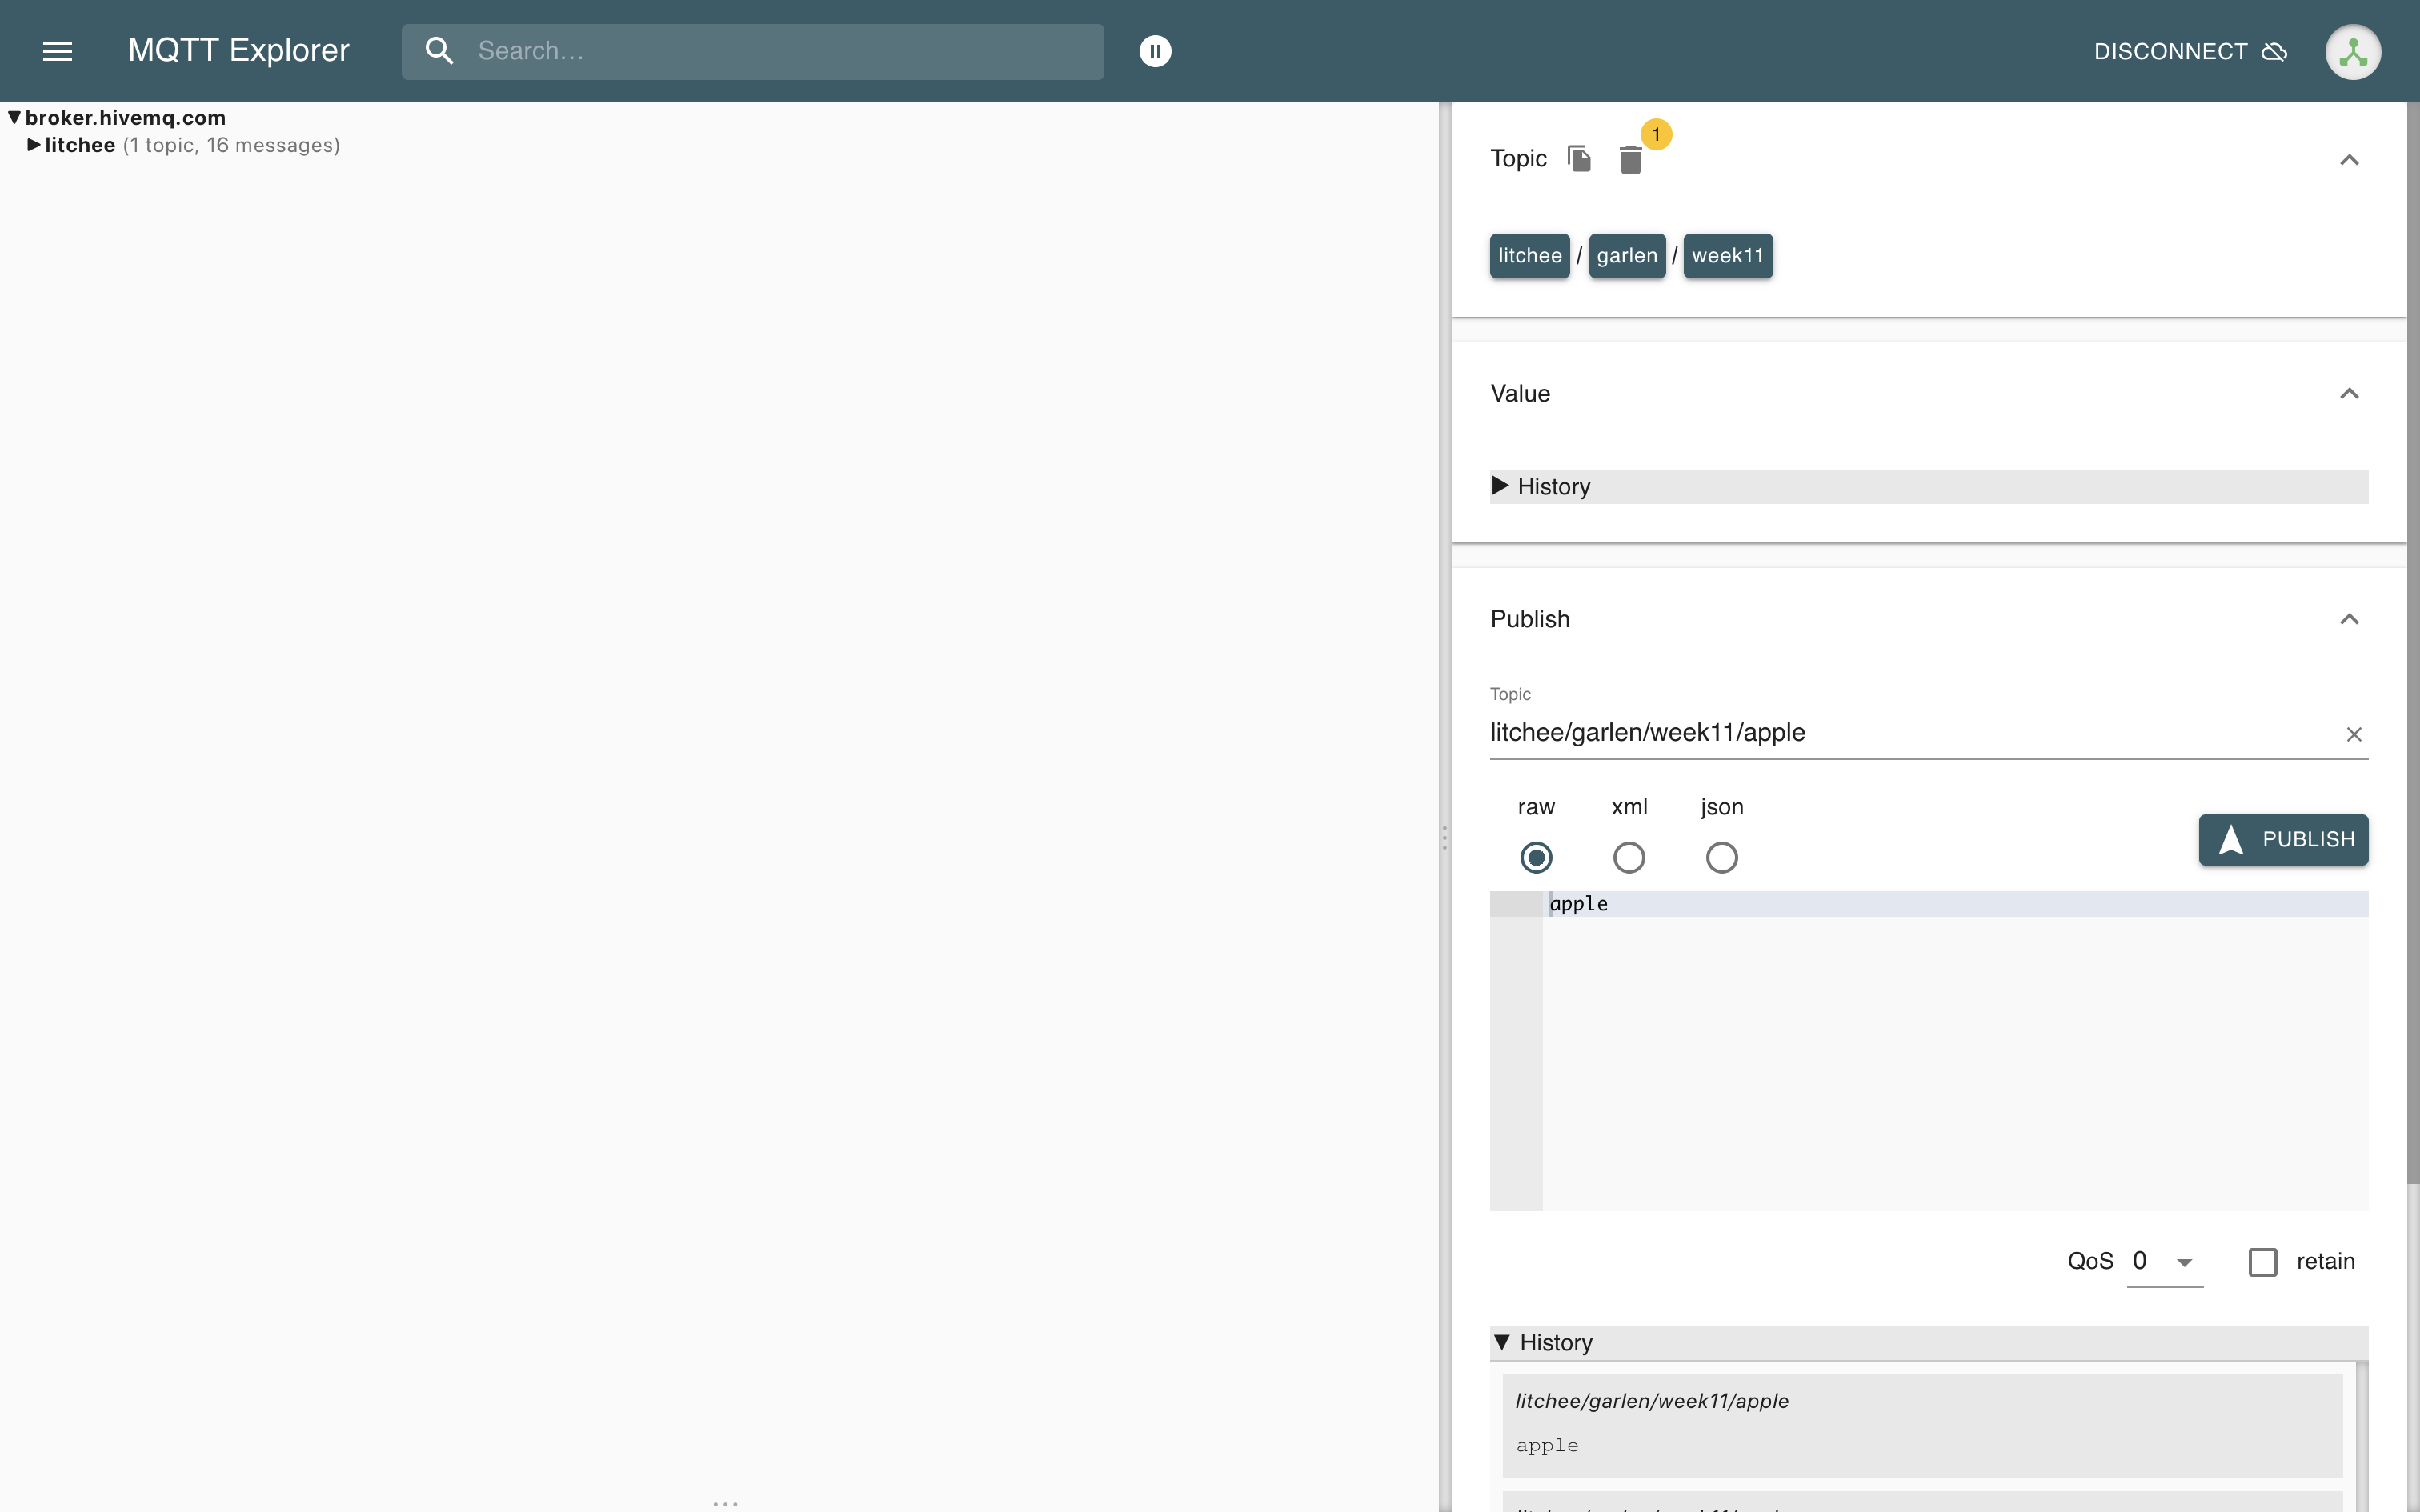The width and height of the screenshot is (2420, 1512).
Task: Open the hamburger menu
Action: tap(57, 51)
